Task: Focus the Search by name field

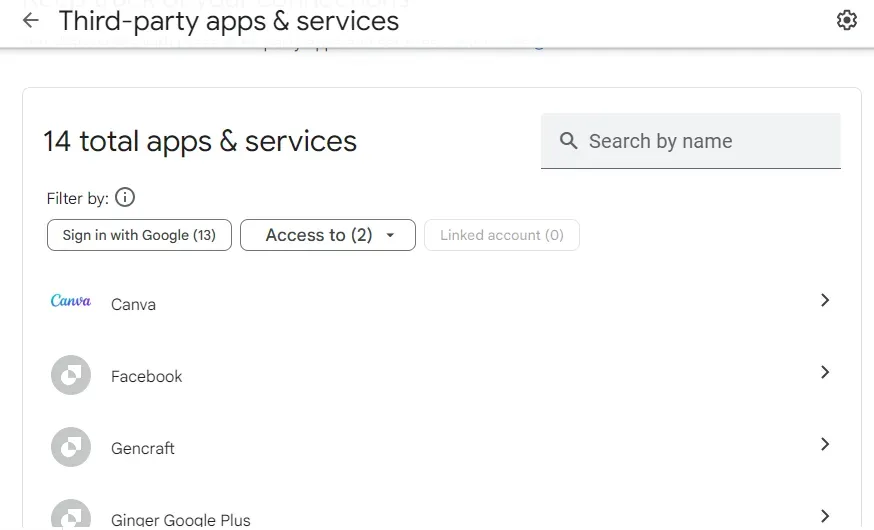Action: click(691, 141)
